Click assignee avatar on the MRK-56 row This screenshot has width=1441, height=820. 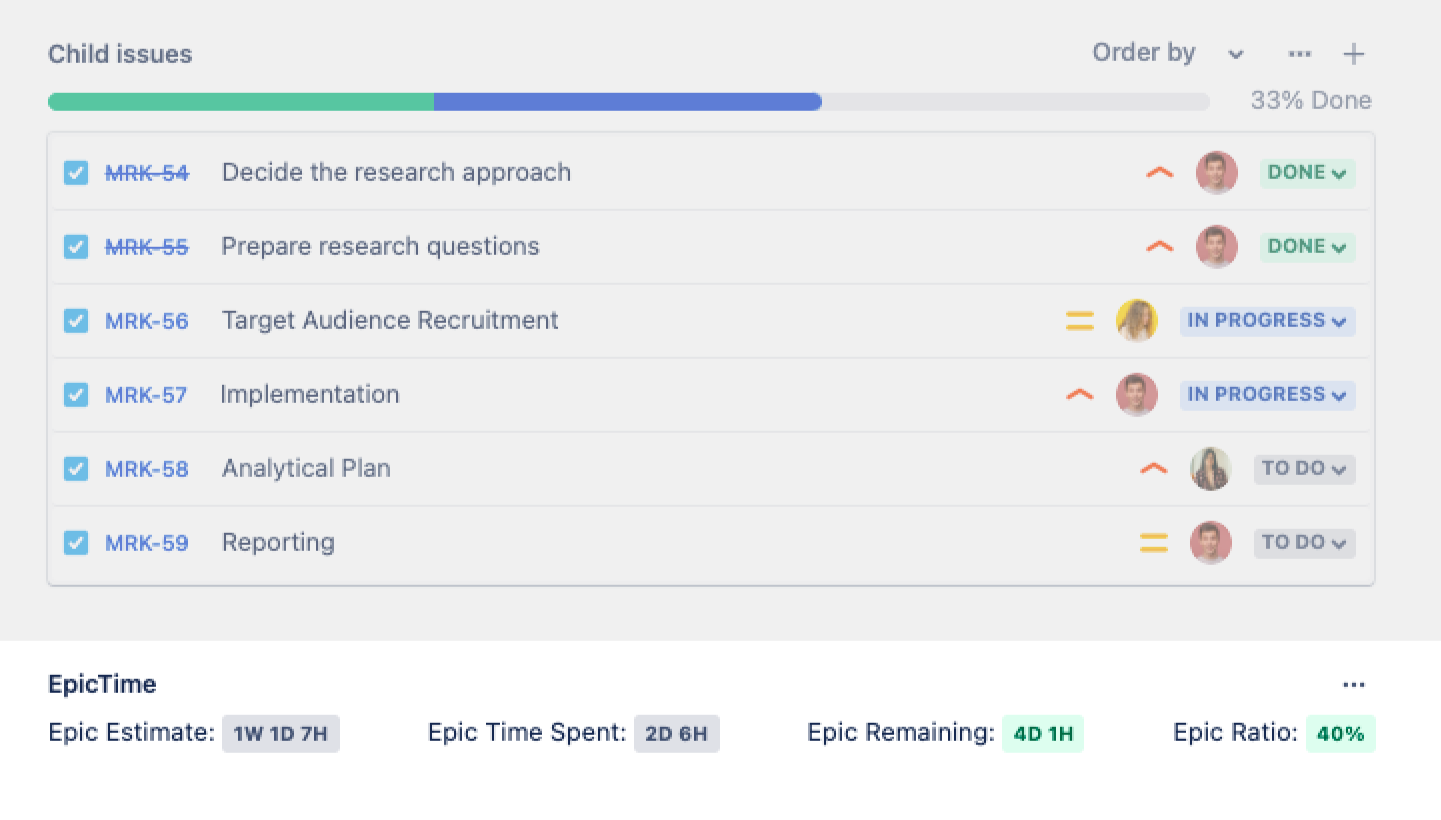[1137, 321]
